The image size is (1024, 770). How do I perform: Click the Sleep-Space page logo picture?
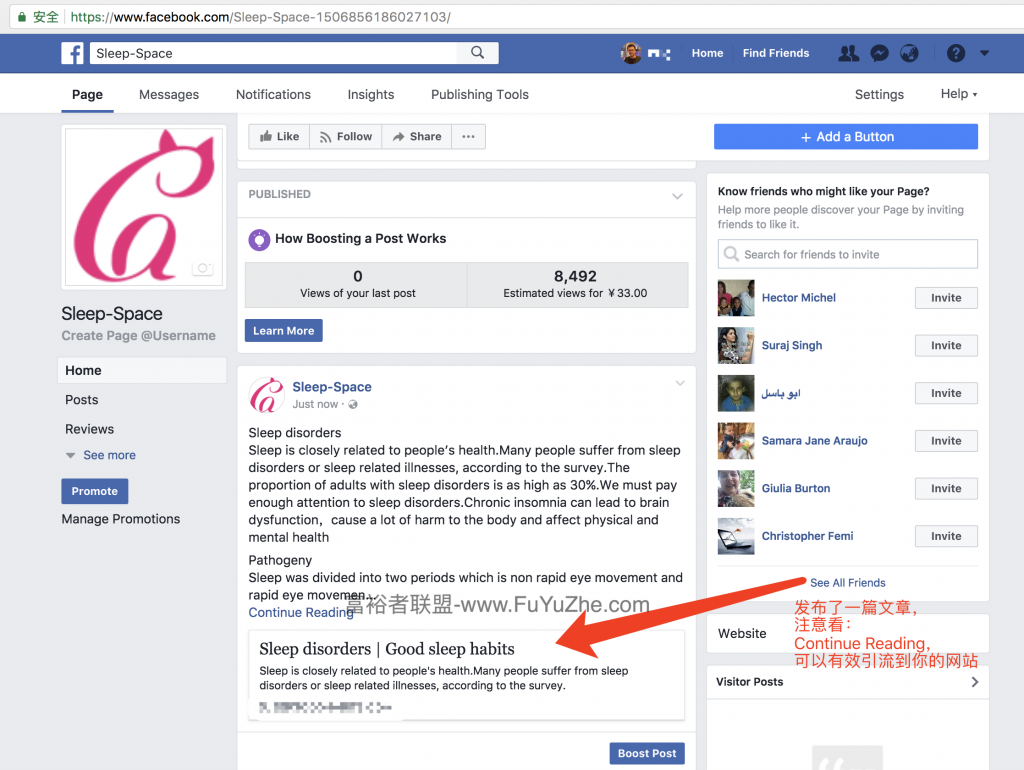click(x=144, y=207)
